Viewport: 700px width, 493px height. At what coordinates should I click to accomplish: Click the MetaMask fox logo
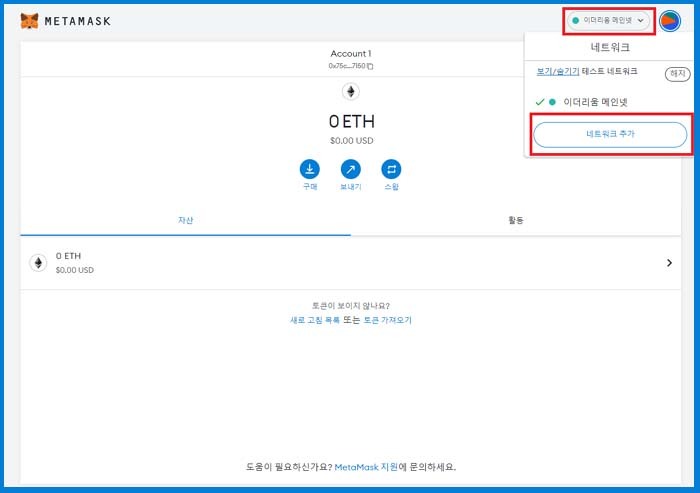29,21
